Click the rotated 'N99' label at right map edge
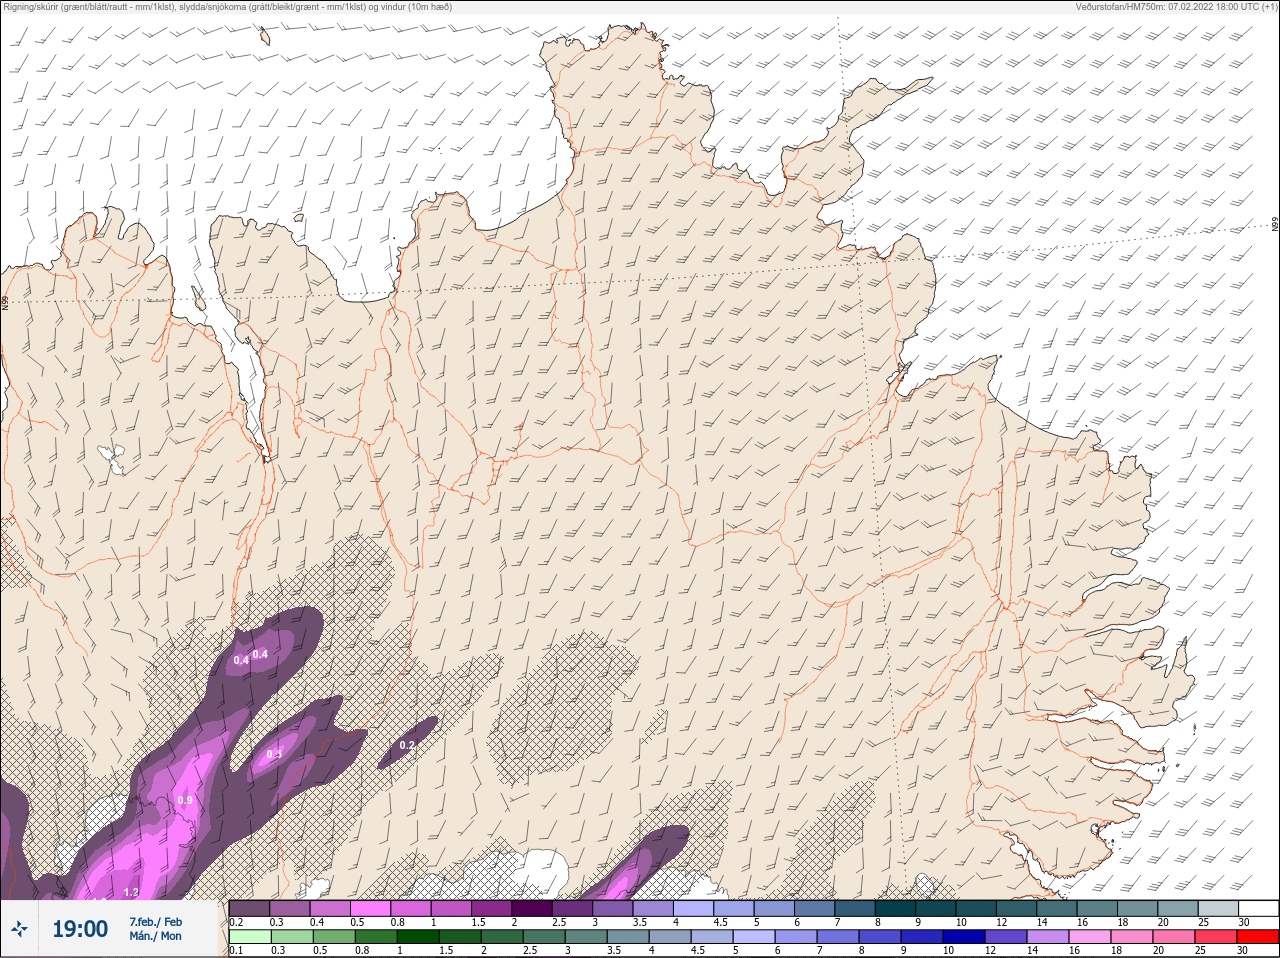The height and width of the screenshot is (958, 1280). click(1275, 224)
